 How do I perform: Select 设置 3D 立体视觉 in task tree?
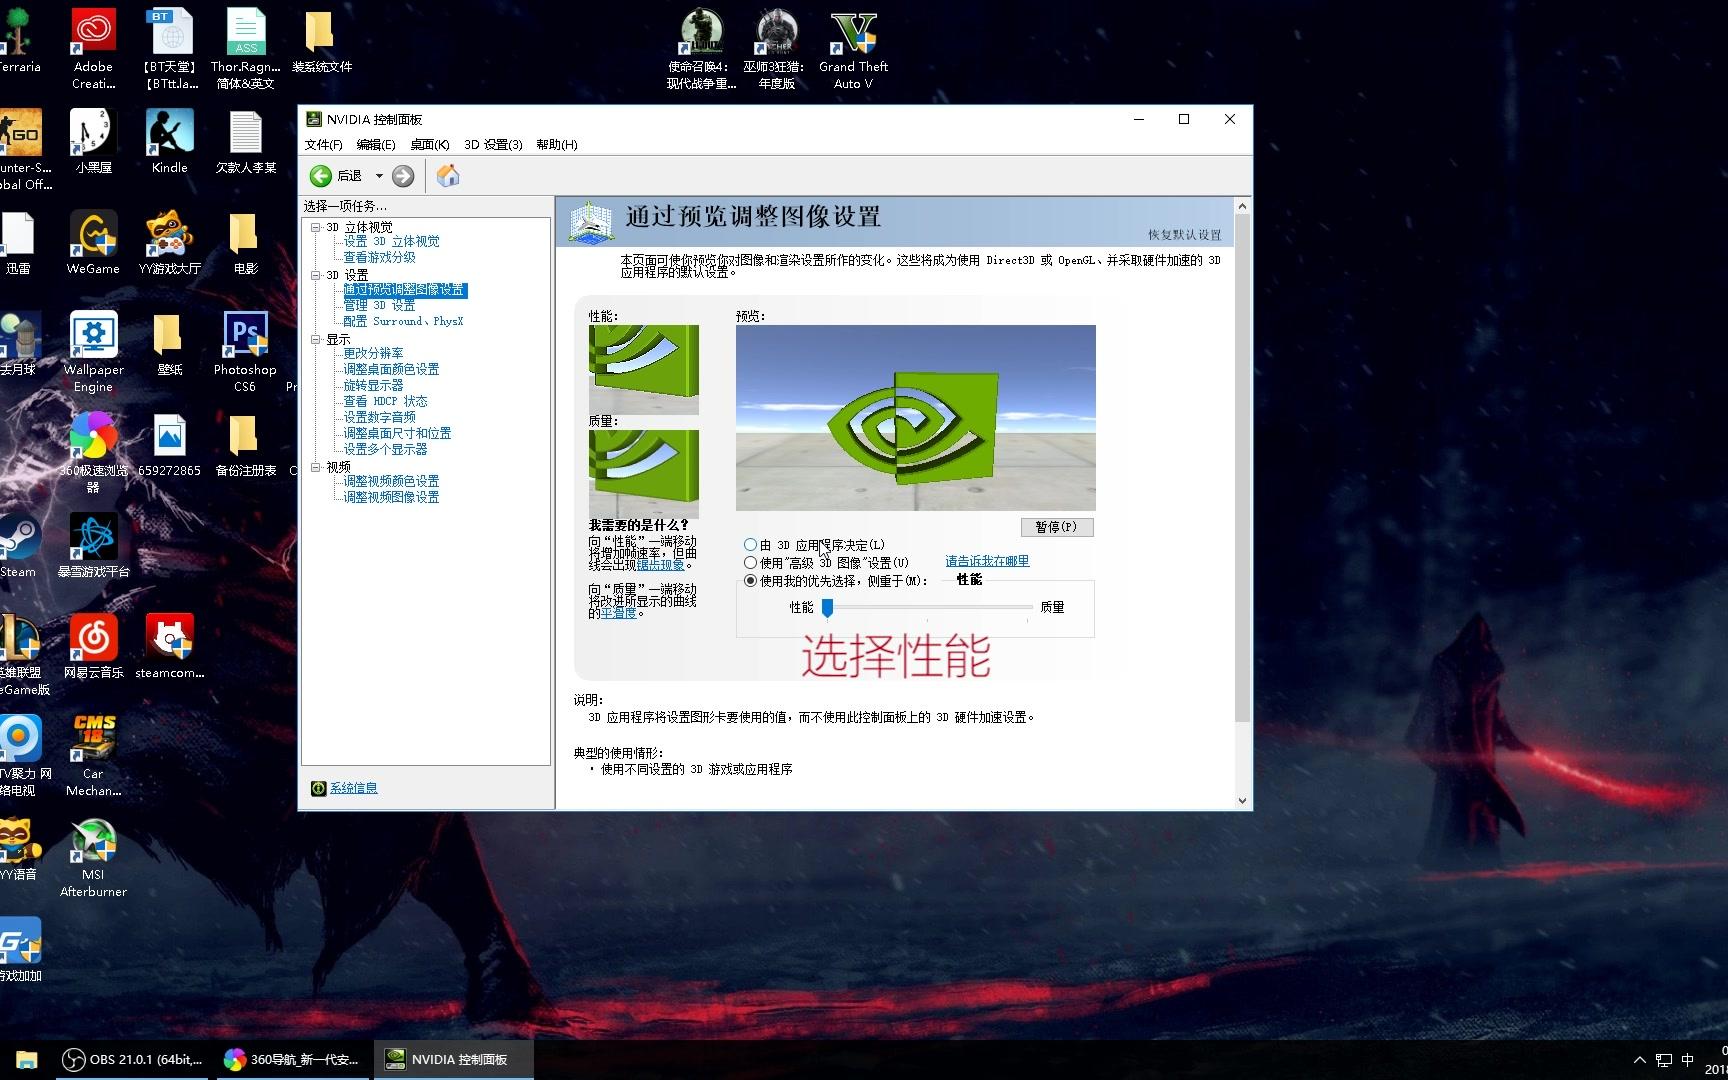click(x=392, y=242)
